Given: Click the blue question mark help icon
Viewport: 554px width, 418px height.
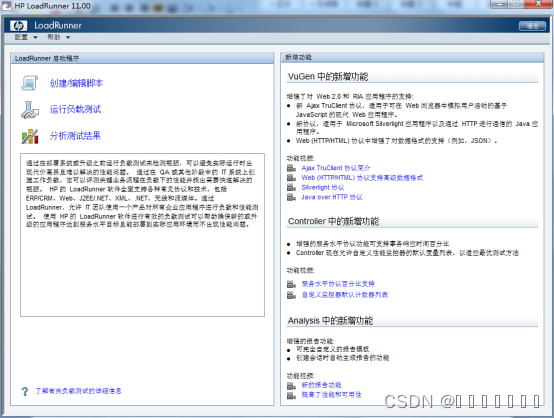Looking at the screenshot, I should pos(24,391).
